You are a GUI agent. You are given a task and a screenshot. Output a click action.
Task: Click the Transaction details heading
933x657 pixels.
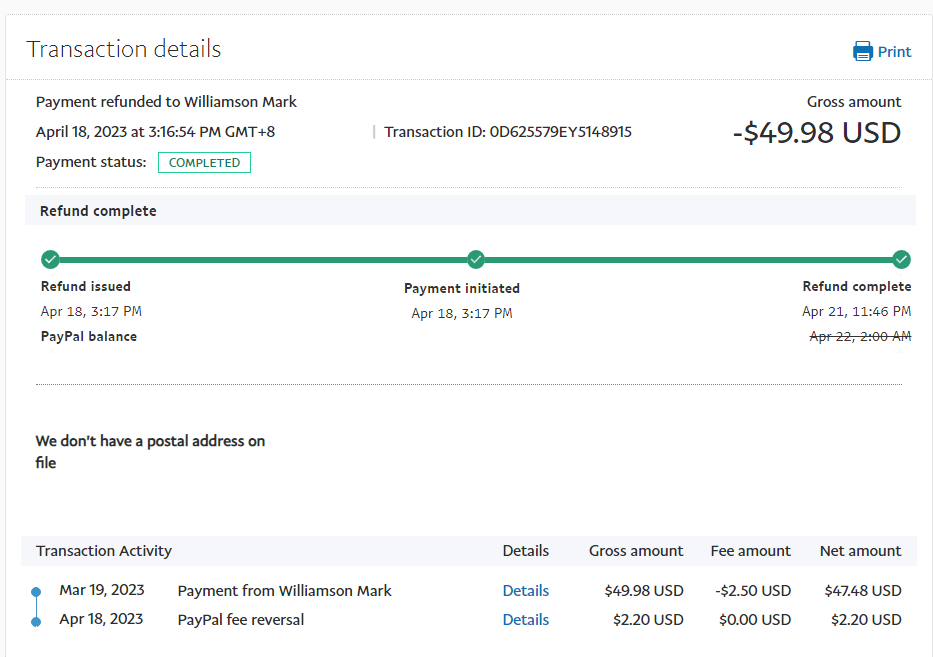click(124, 49)
